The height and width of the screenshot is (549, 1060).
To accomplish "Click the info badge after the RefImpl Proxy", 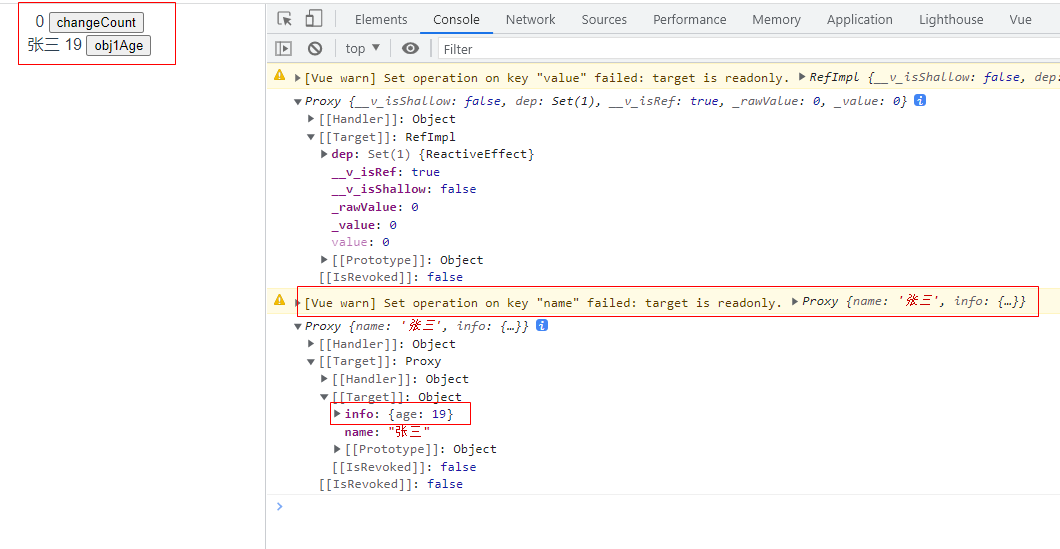I will click(x=919, y=101).
